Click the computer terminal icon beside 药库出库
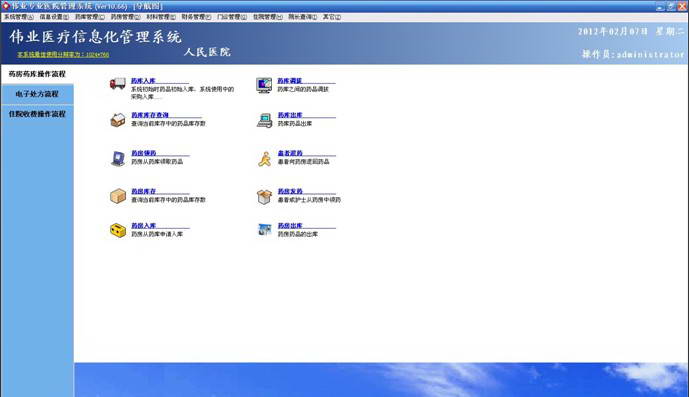Screen dimensions: 689x397 (x=265, y=120)
